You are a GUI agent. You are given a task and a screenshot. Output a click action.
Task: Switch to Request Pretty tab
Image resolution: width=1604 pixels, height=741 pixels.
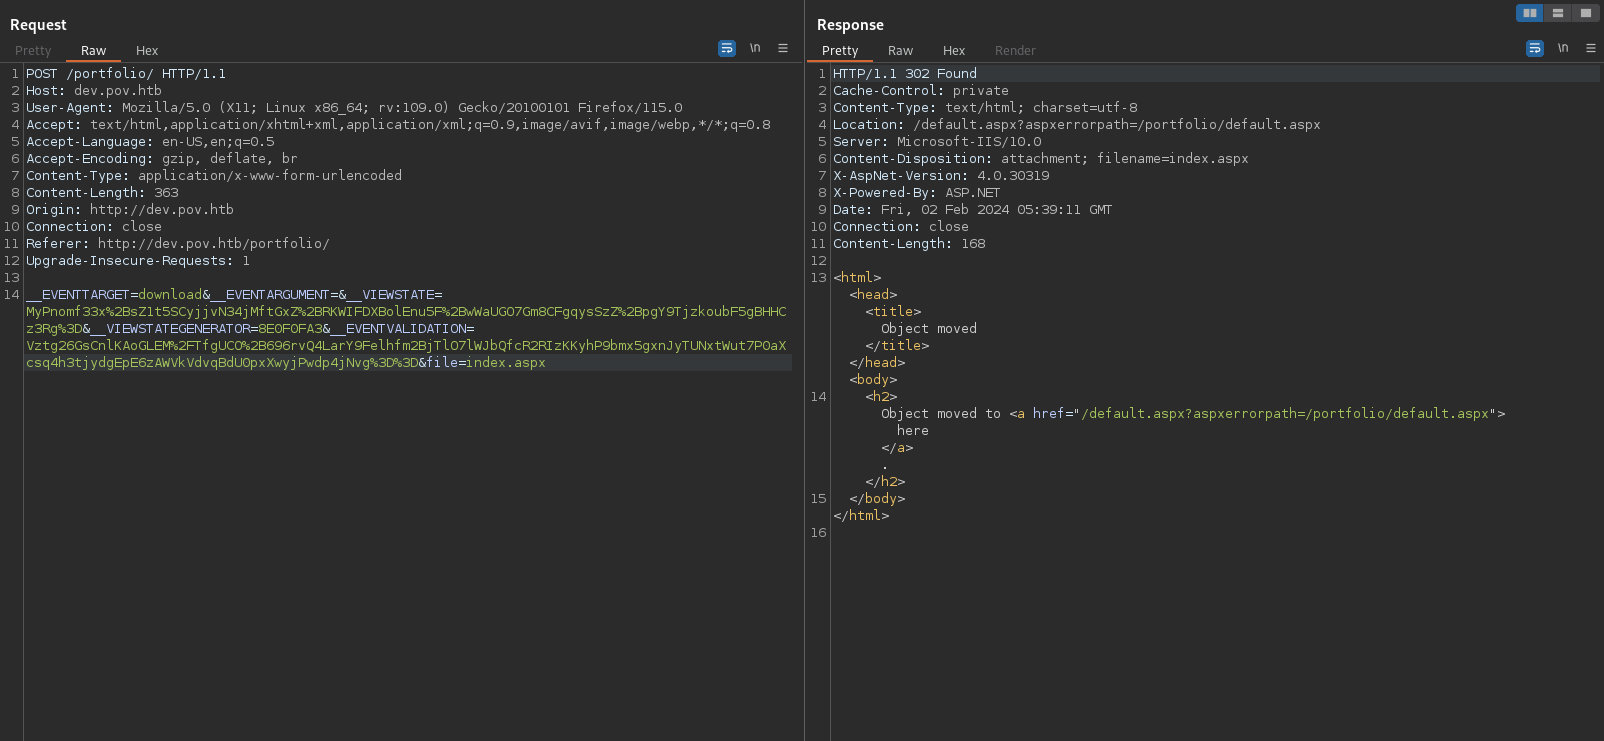coord(33,51)
